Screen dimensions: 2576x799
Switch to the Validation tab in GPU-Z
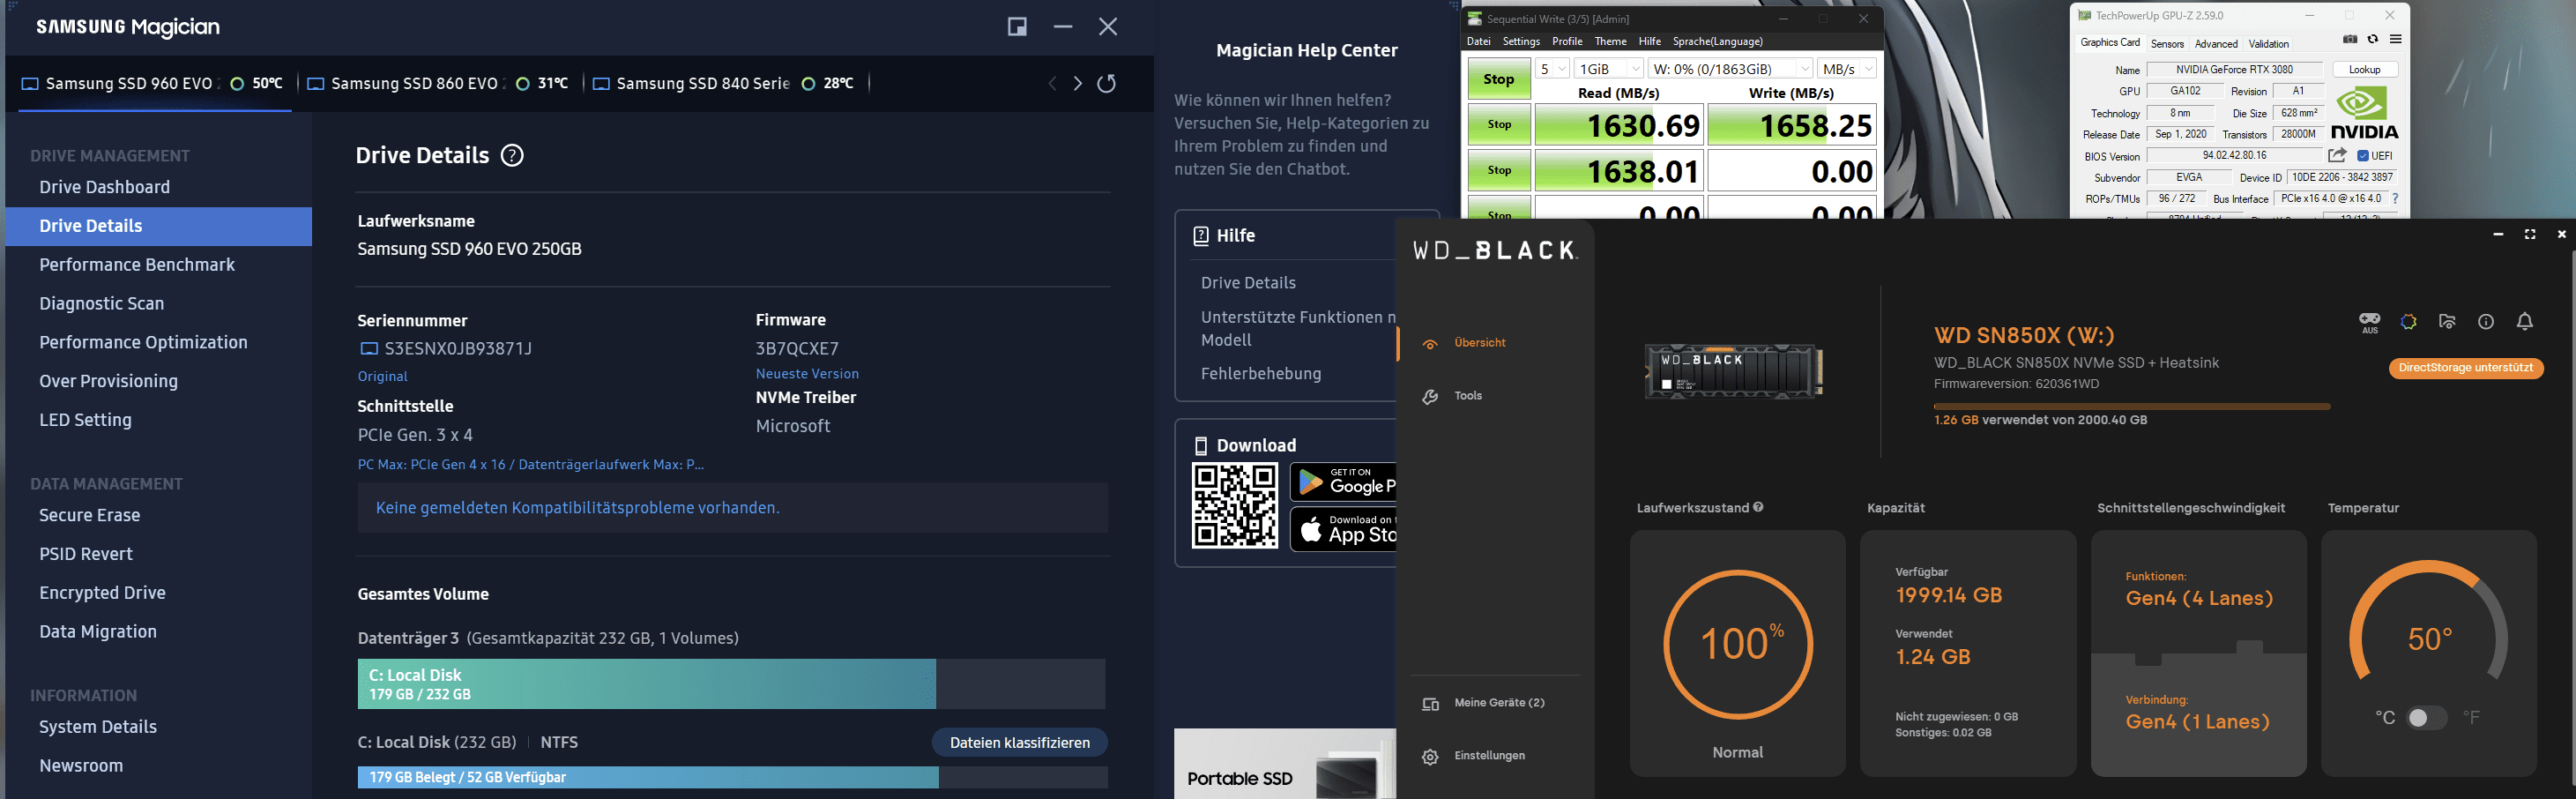pyautogui.click(x=2269, y=44)
